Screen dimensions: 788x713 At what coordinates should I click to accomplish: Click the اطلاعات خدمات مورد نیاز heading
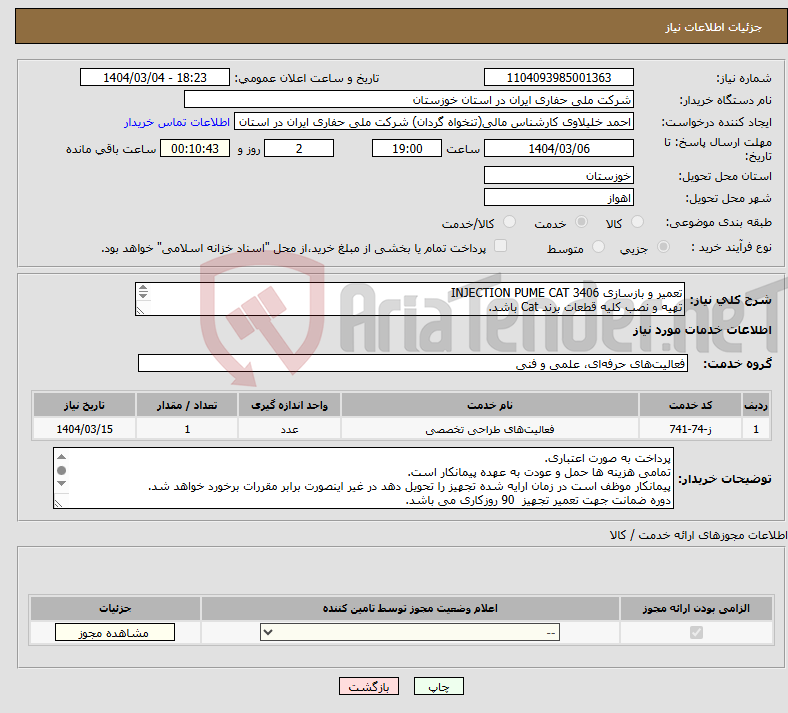(702, 330)
